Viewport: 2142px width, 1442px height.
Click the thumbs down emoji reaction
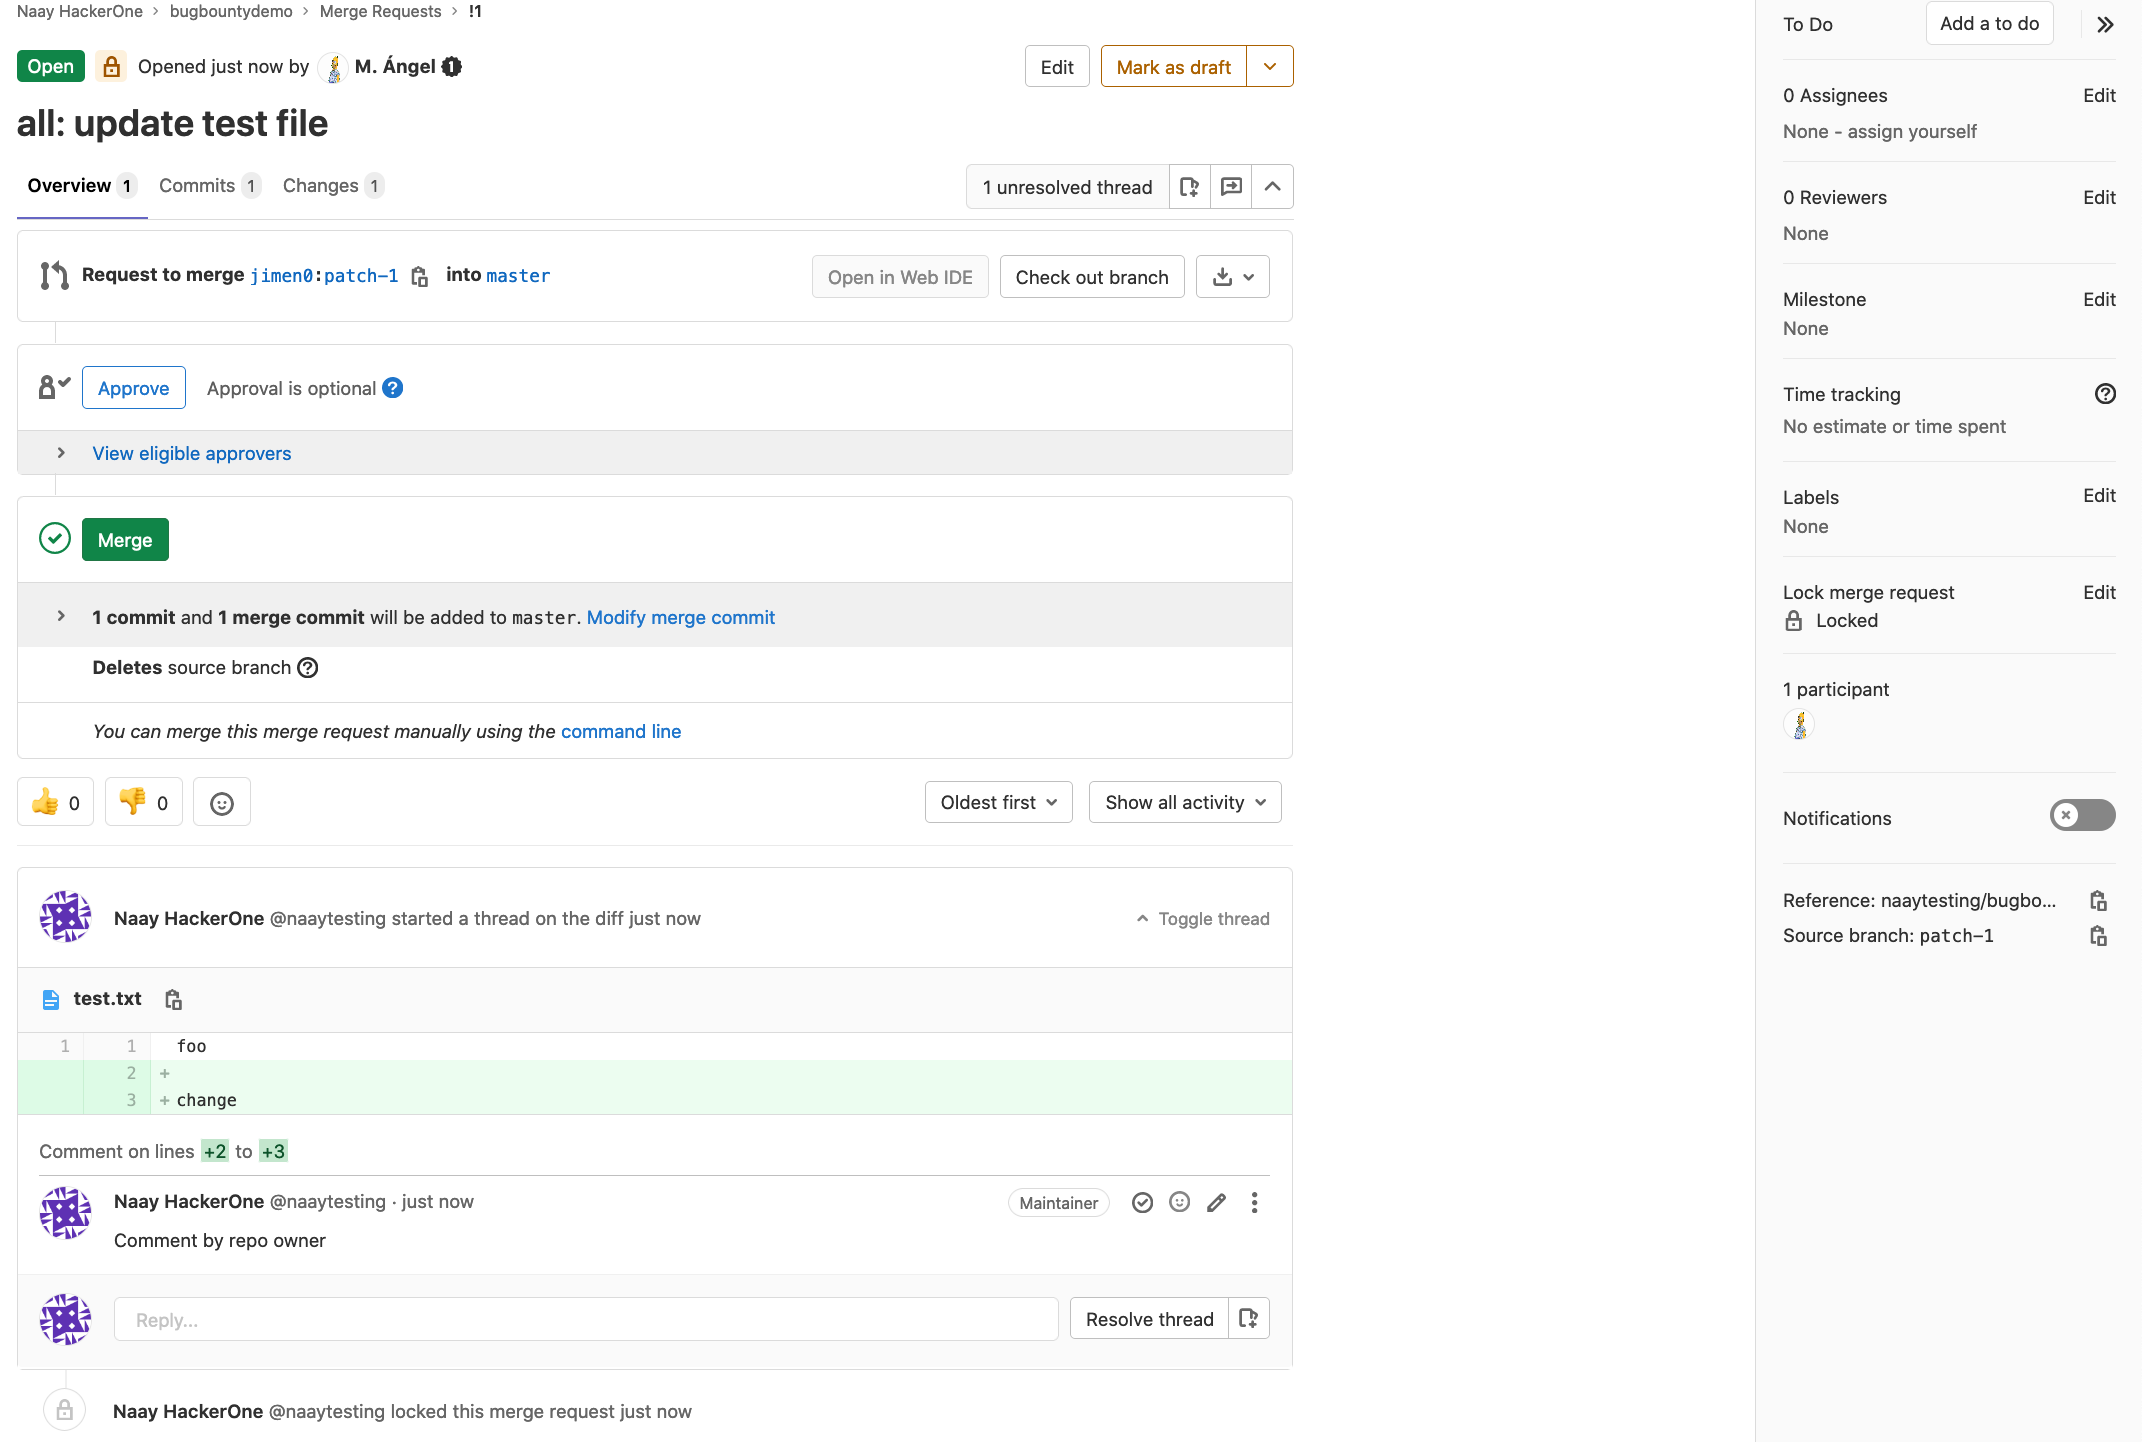[143, 802]
